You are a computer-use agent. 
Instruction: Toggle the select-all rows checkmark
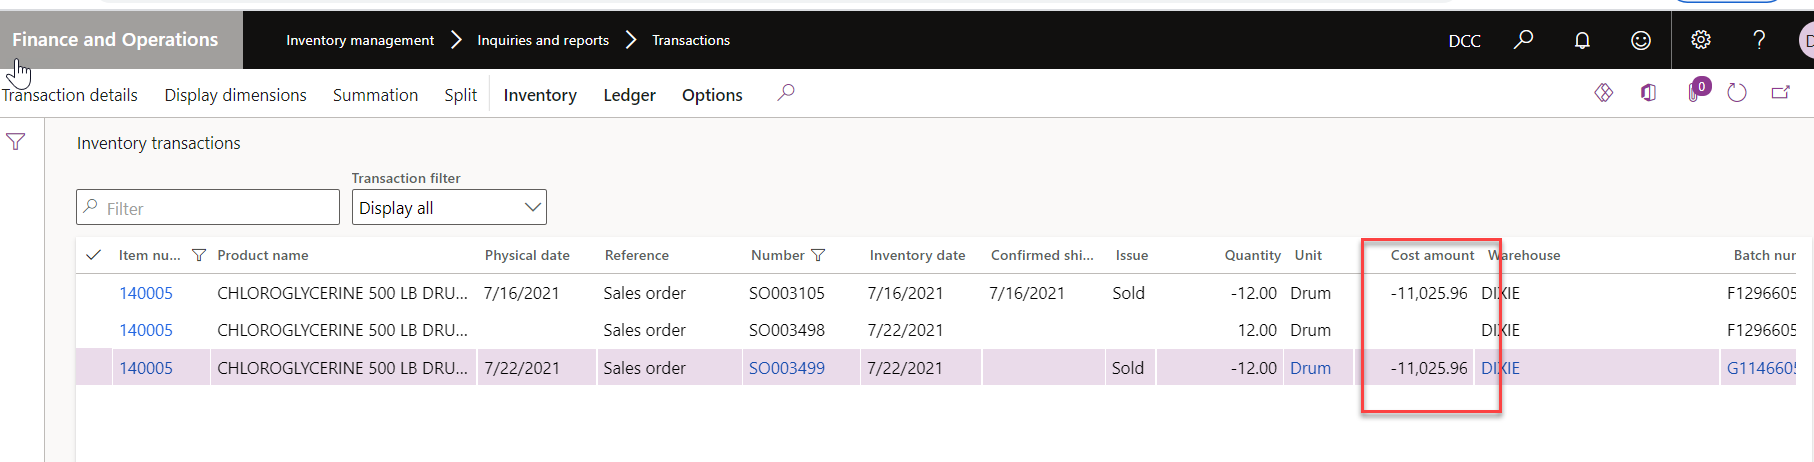click(x=94, y=255)
